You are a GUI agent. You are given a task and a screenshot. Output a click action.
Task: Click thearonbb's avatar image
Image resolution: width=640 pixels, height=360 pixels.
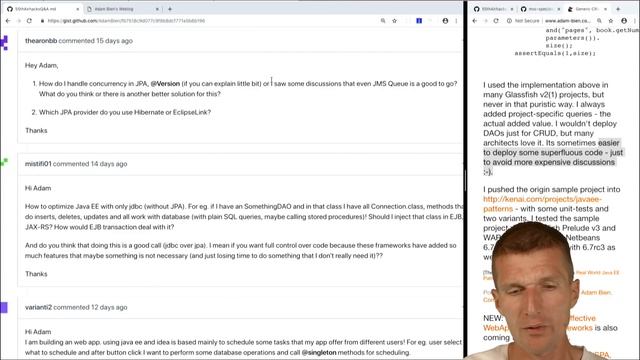4,43
